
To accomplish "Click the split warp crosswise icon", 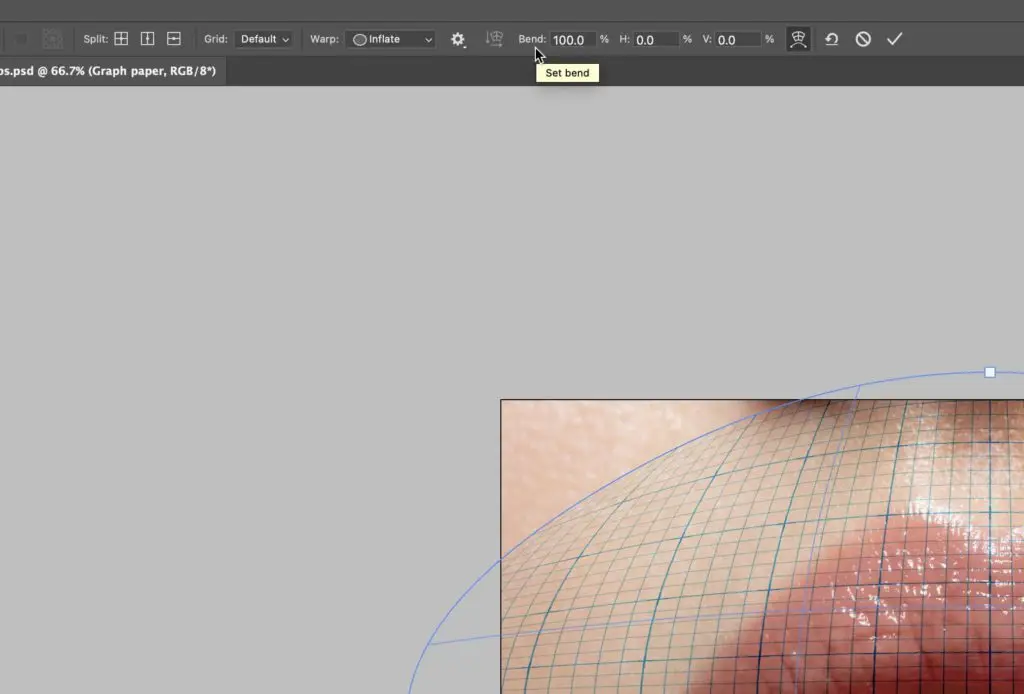I will coord(121,39).
